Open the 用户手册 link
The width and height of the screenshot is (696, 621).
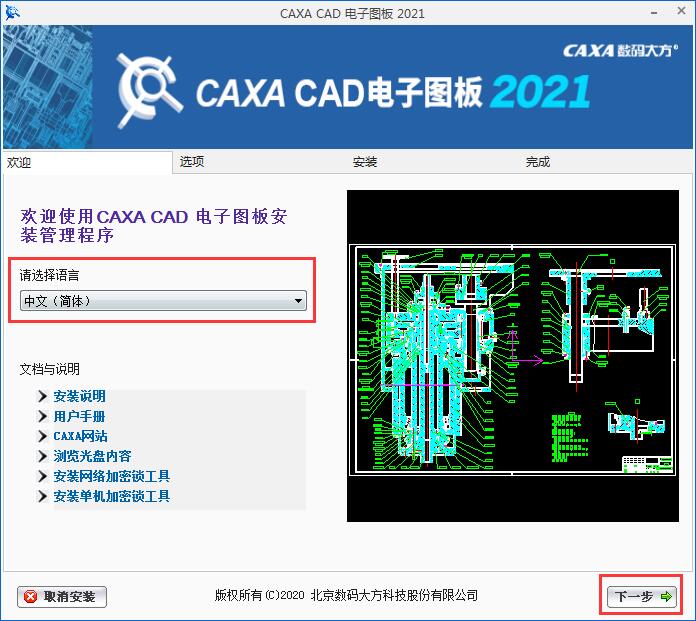point(79,416)
